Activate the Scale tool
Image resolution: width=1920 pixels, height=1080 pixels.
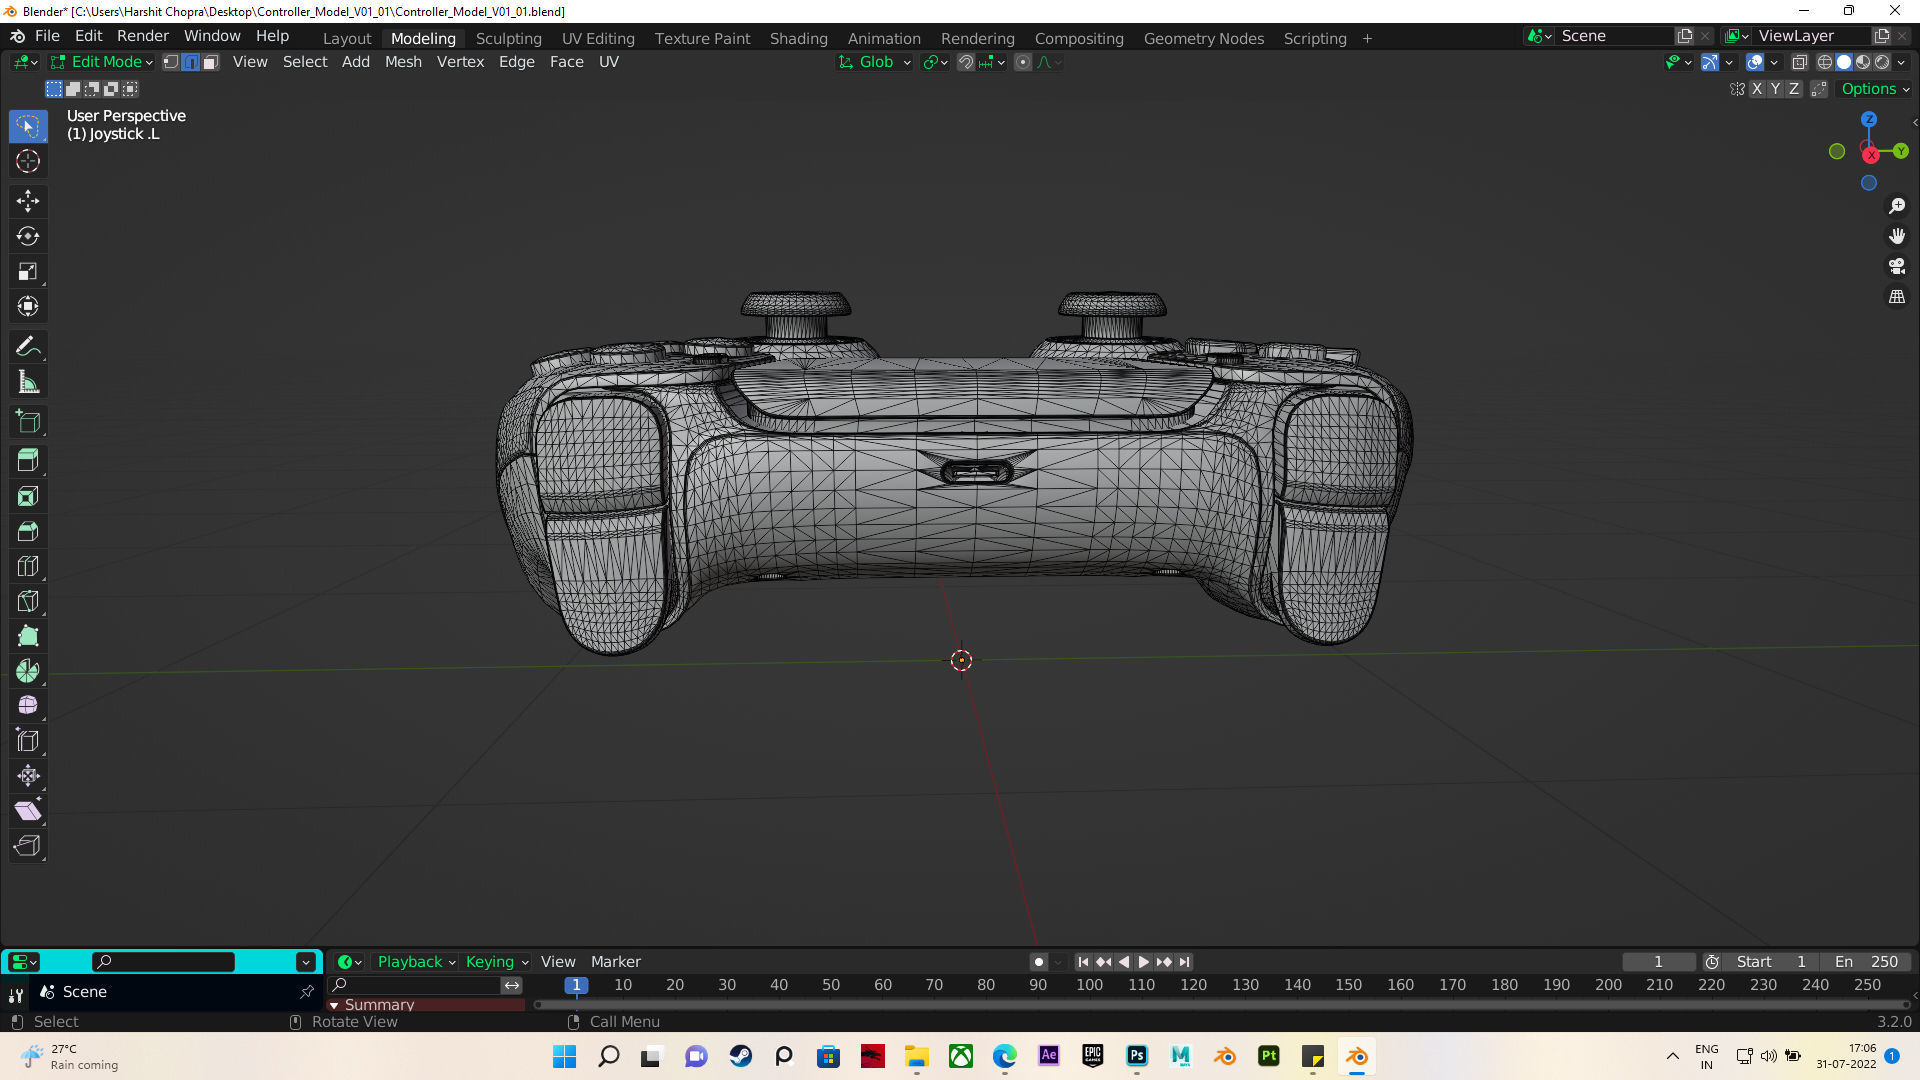[x=28, y=271]
